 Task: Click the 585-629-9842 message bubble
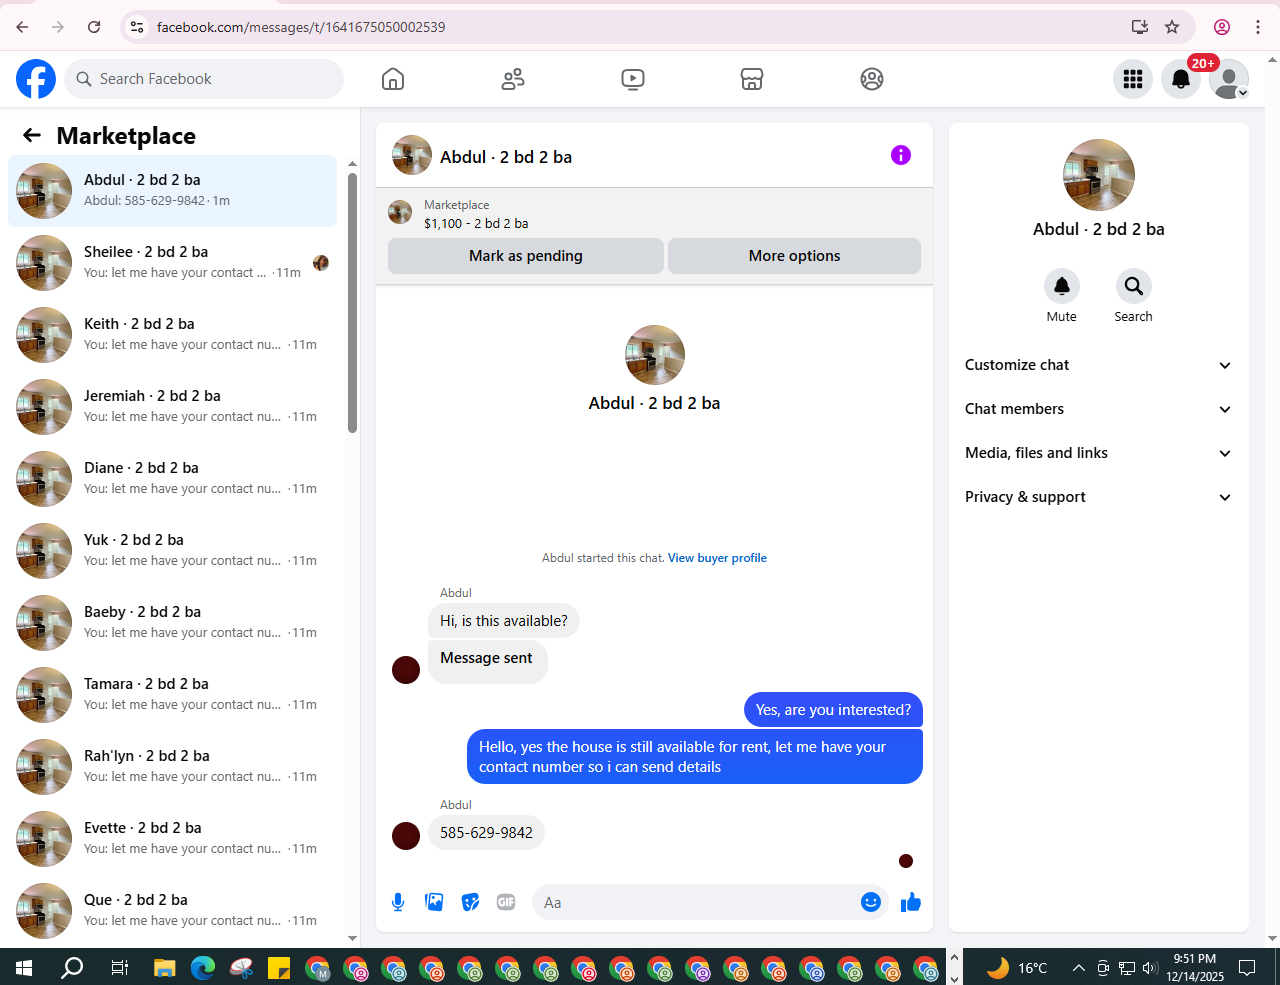tap(486, 833)
